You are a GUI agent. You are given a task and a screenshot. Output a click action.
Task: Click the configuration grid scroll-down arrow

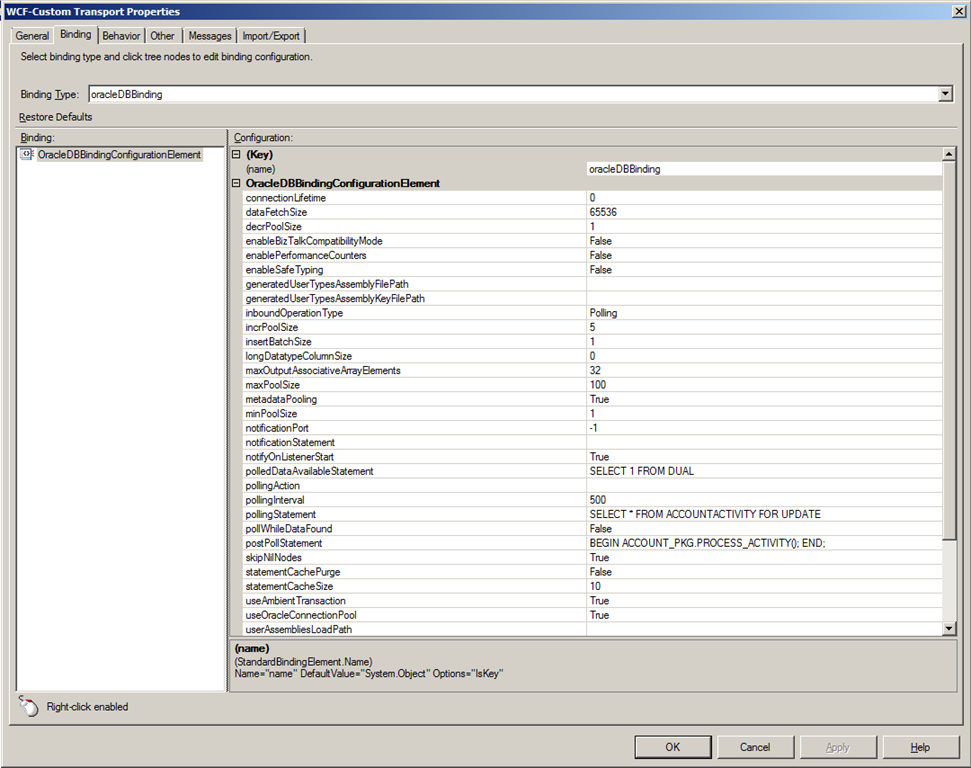pos(949,629)
